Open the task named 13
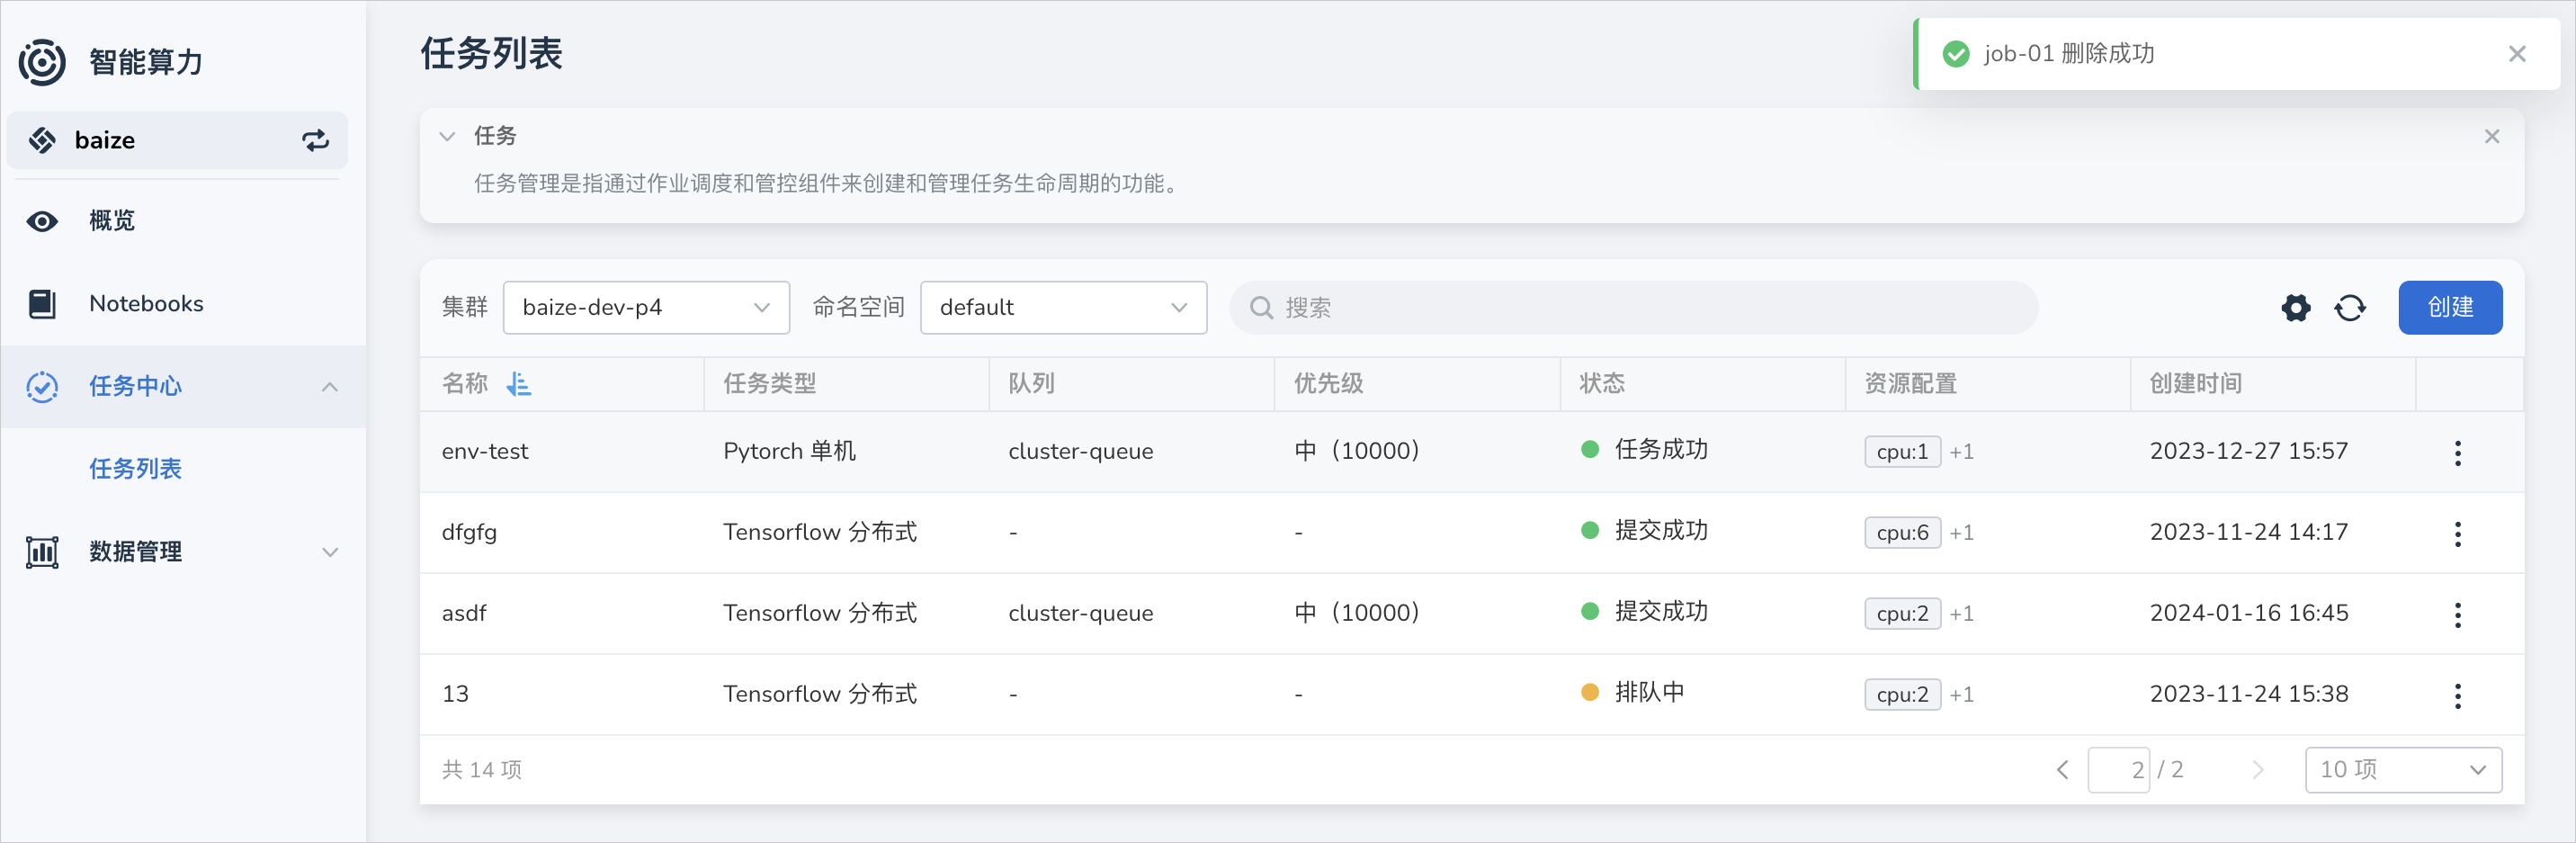This screenshot has width=2576, height=843. tap(455, 695)
